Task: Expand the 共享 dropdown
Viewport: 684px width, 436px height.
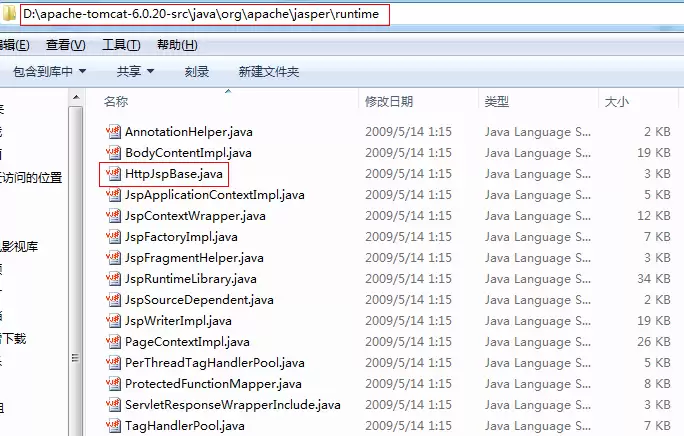Action: (x=135, y=71)
